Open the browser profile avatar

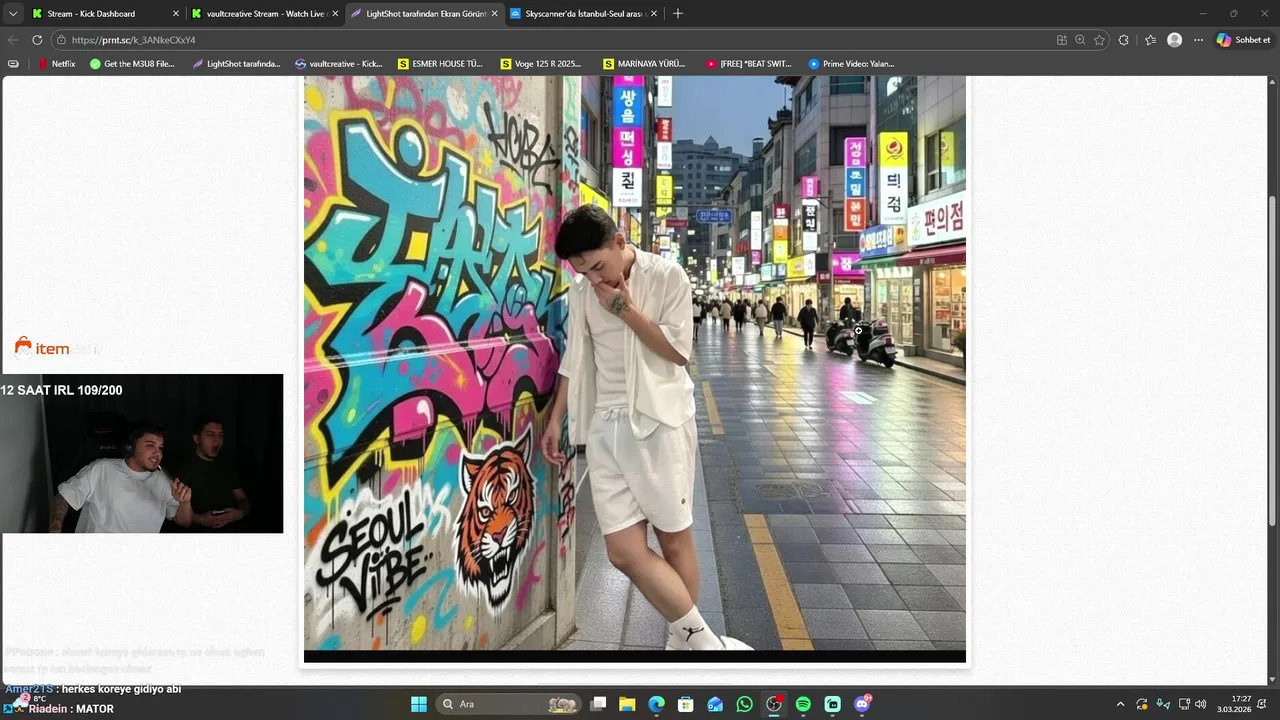tap(1175, 40)
